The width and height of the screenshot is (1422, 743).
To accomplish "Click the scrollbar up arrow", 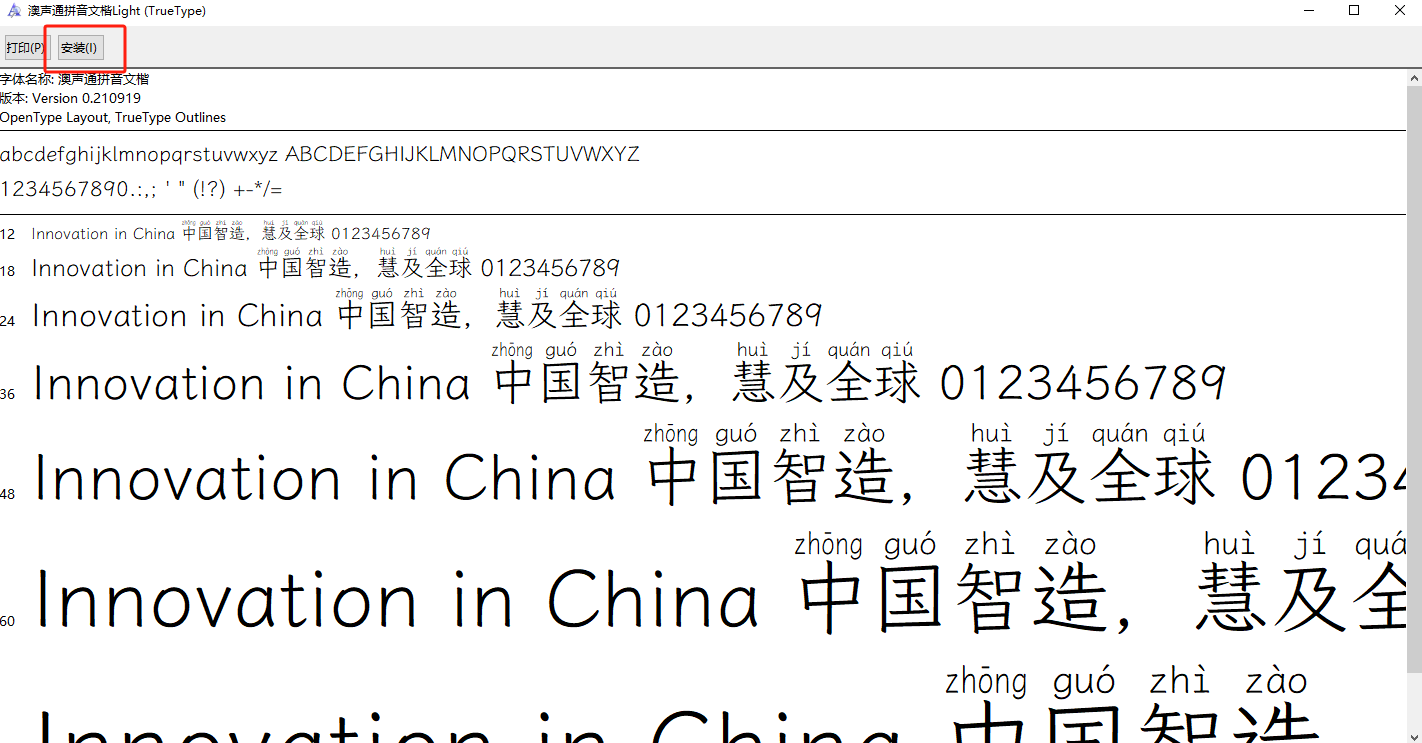I will coord(1414,78).
